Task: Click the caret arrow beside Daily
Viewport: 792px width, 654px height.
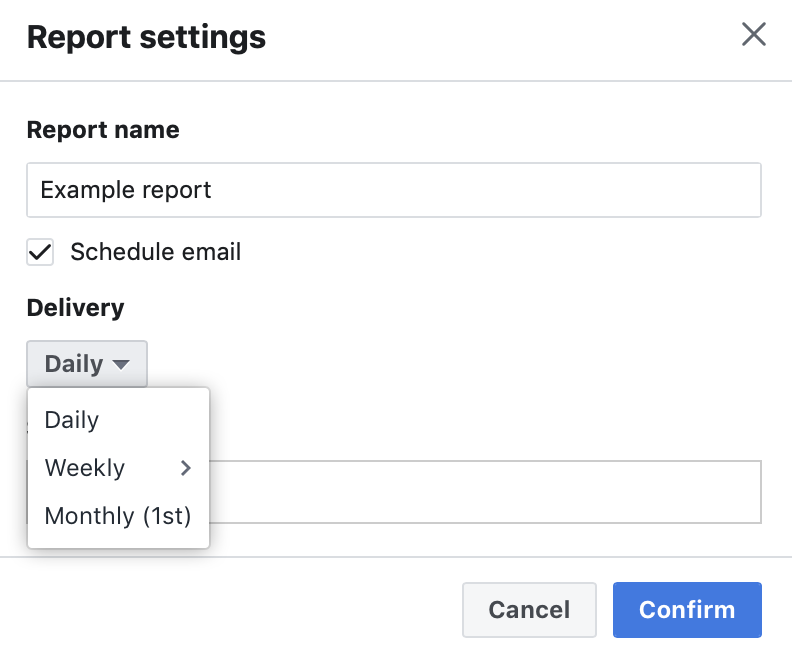Action: pos(121,365)
